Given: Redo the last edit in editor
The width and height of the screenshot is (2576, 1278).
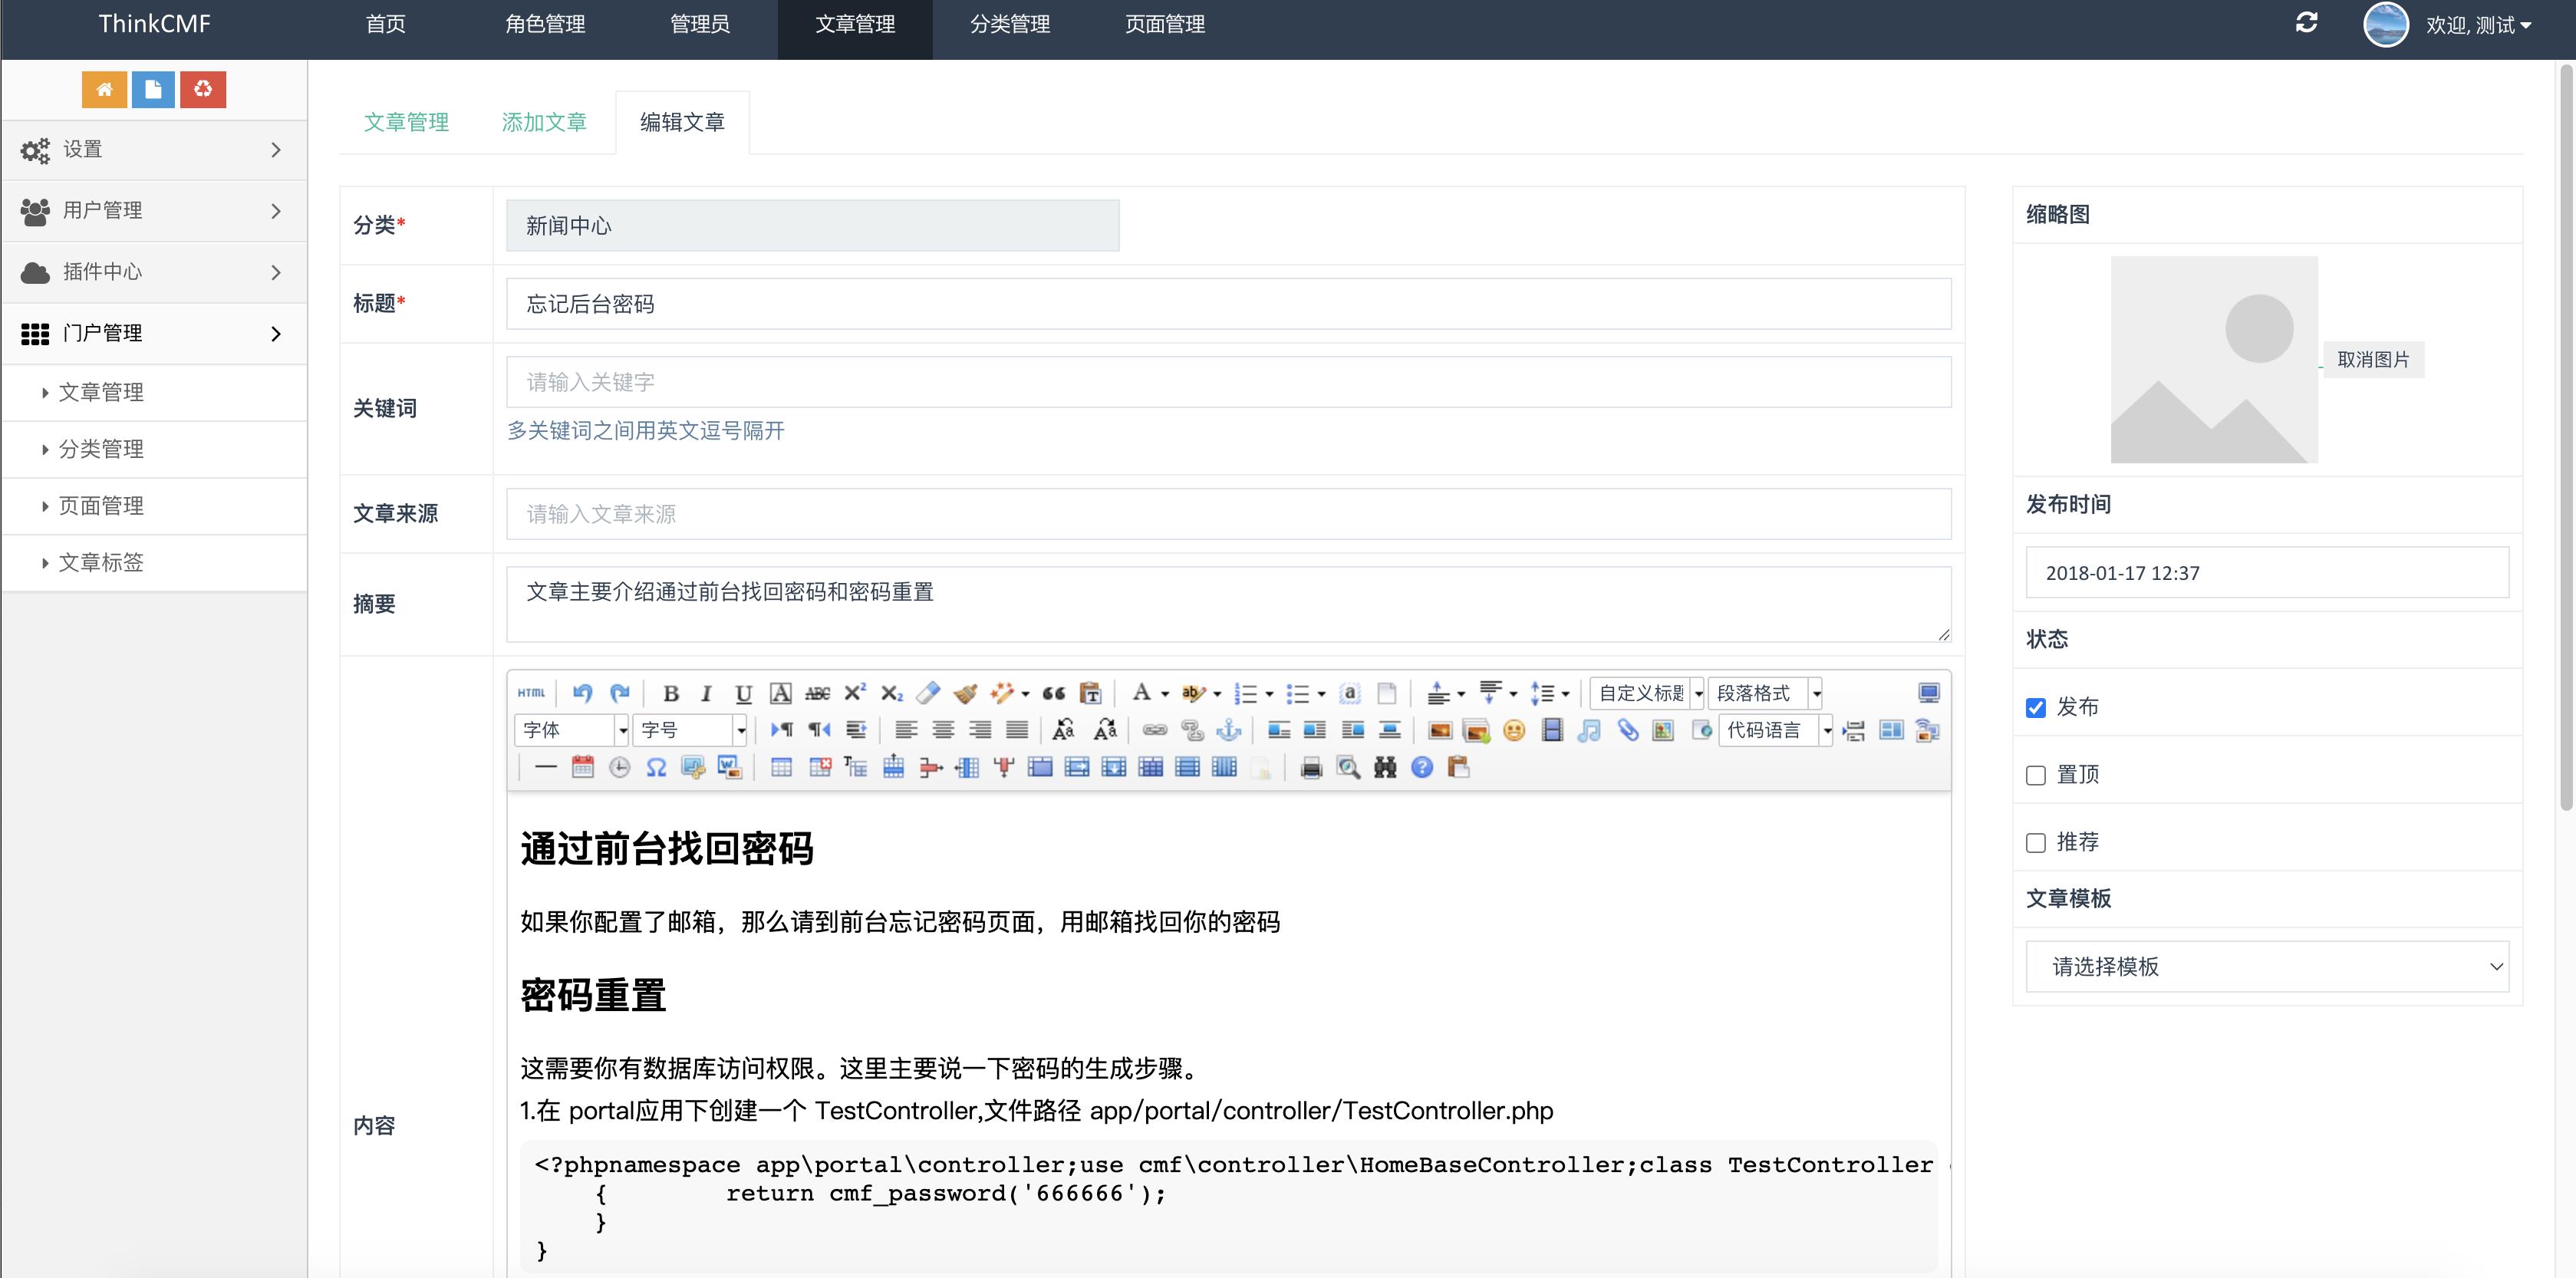Looking at the screenshot, I should tap(620, 693).
